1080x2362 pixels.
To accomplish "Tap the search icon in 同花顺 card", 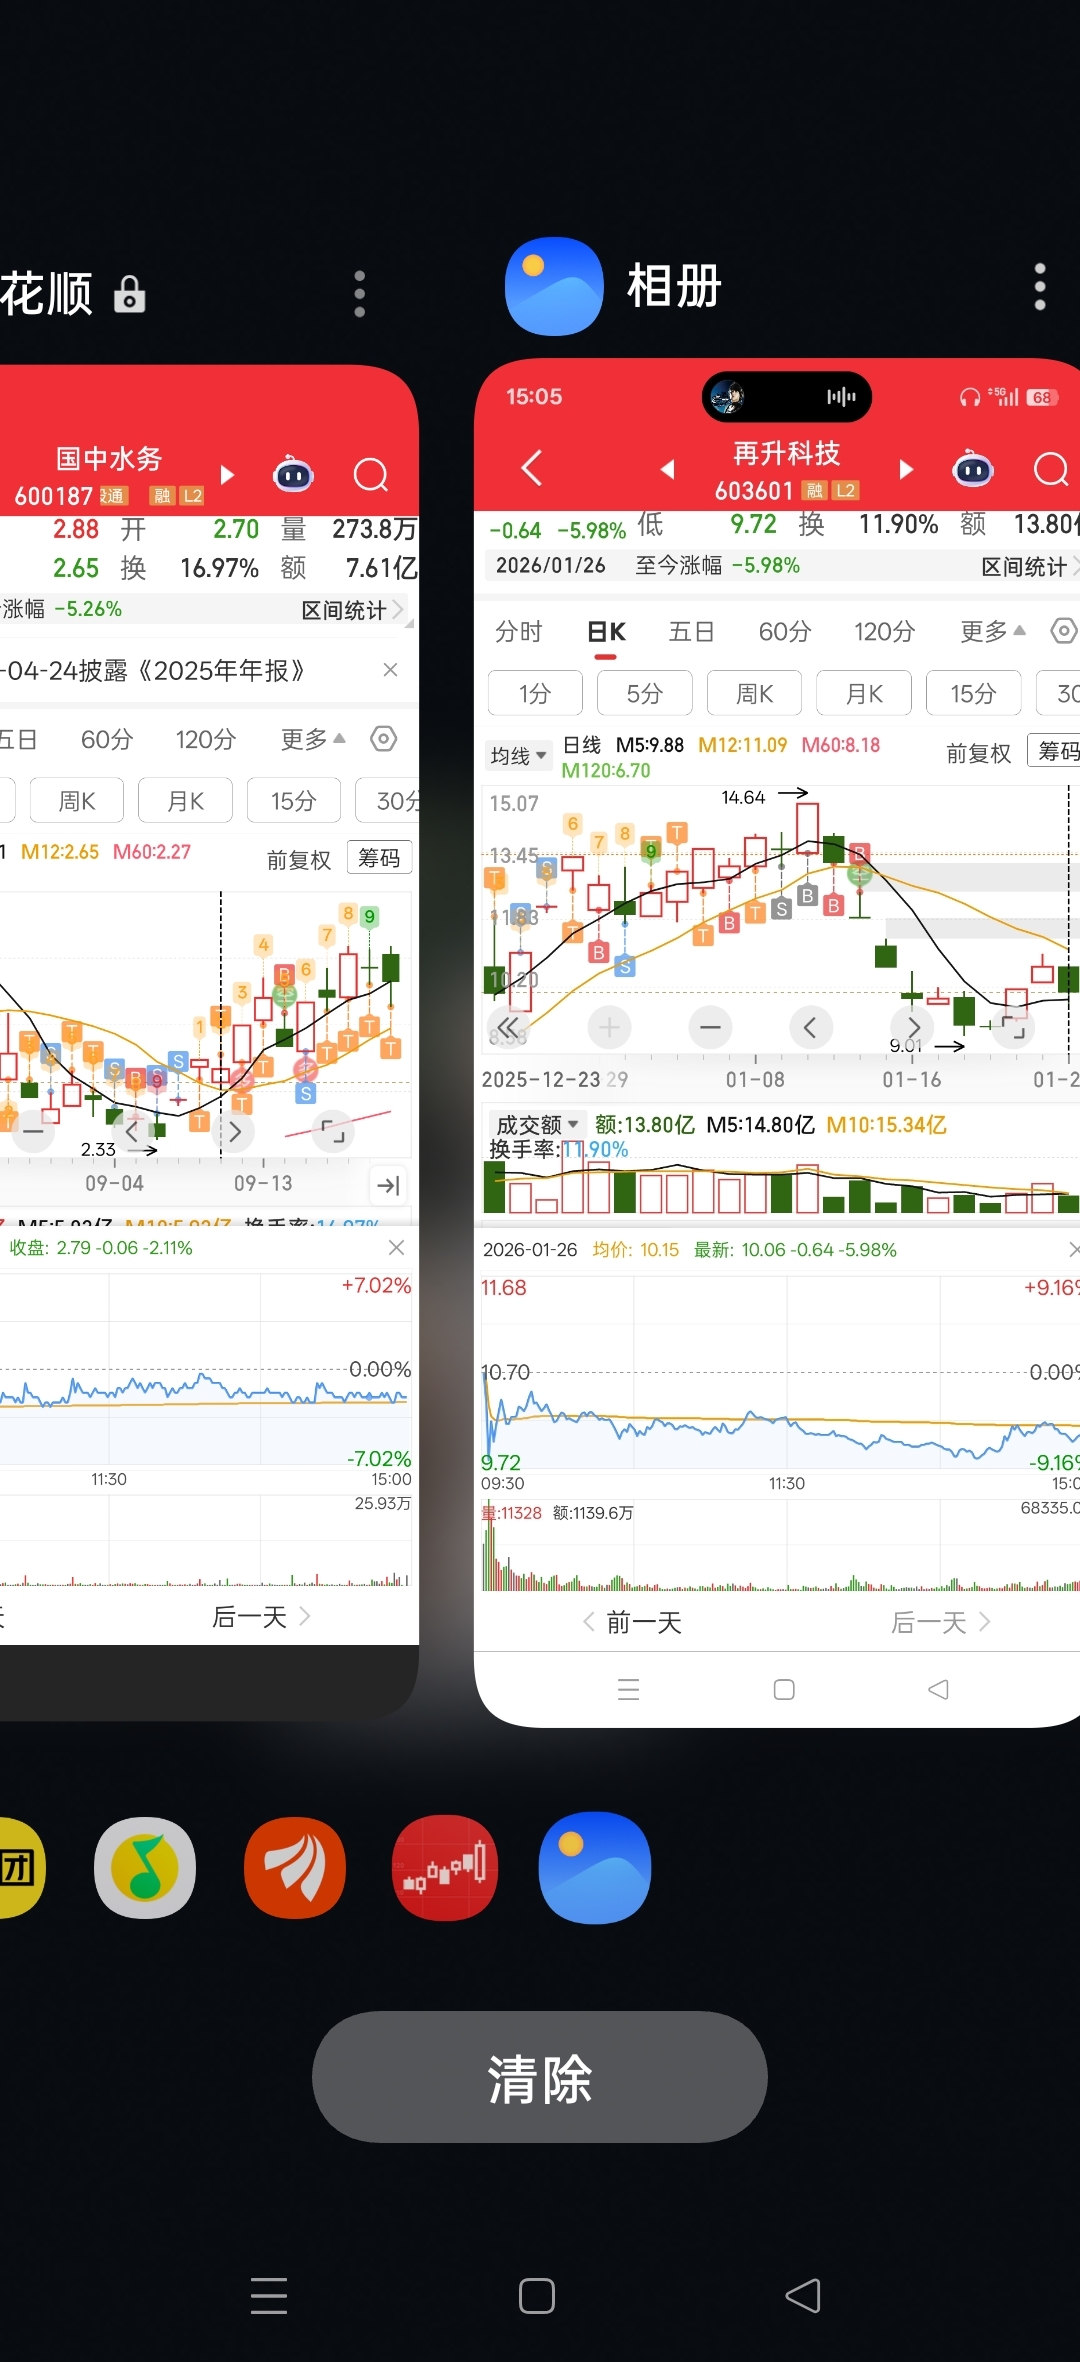I will [371, 474].
